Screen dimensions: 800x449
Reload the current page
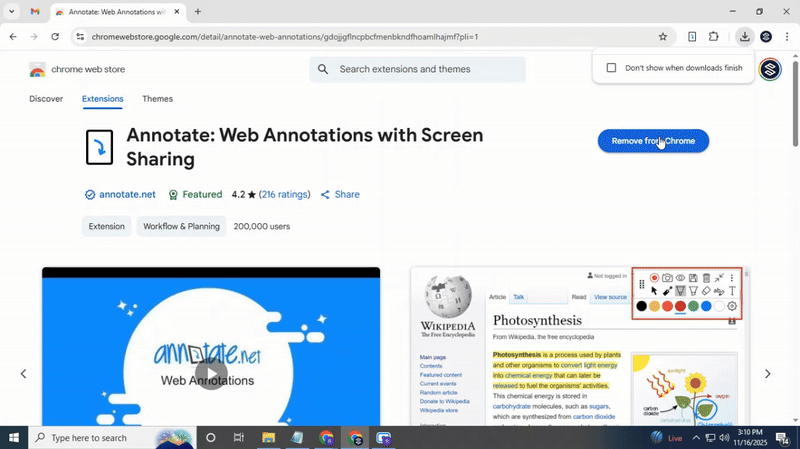pyautogui.click(x=54, y=37)
